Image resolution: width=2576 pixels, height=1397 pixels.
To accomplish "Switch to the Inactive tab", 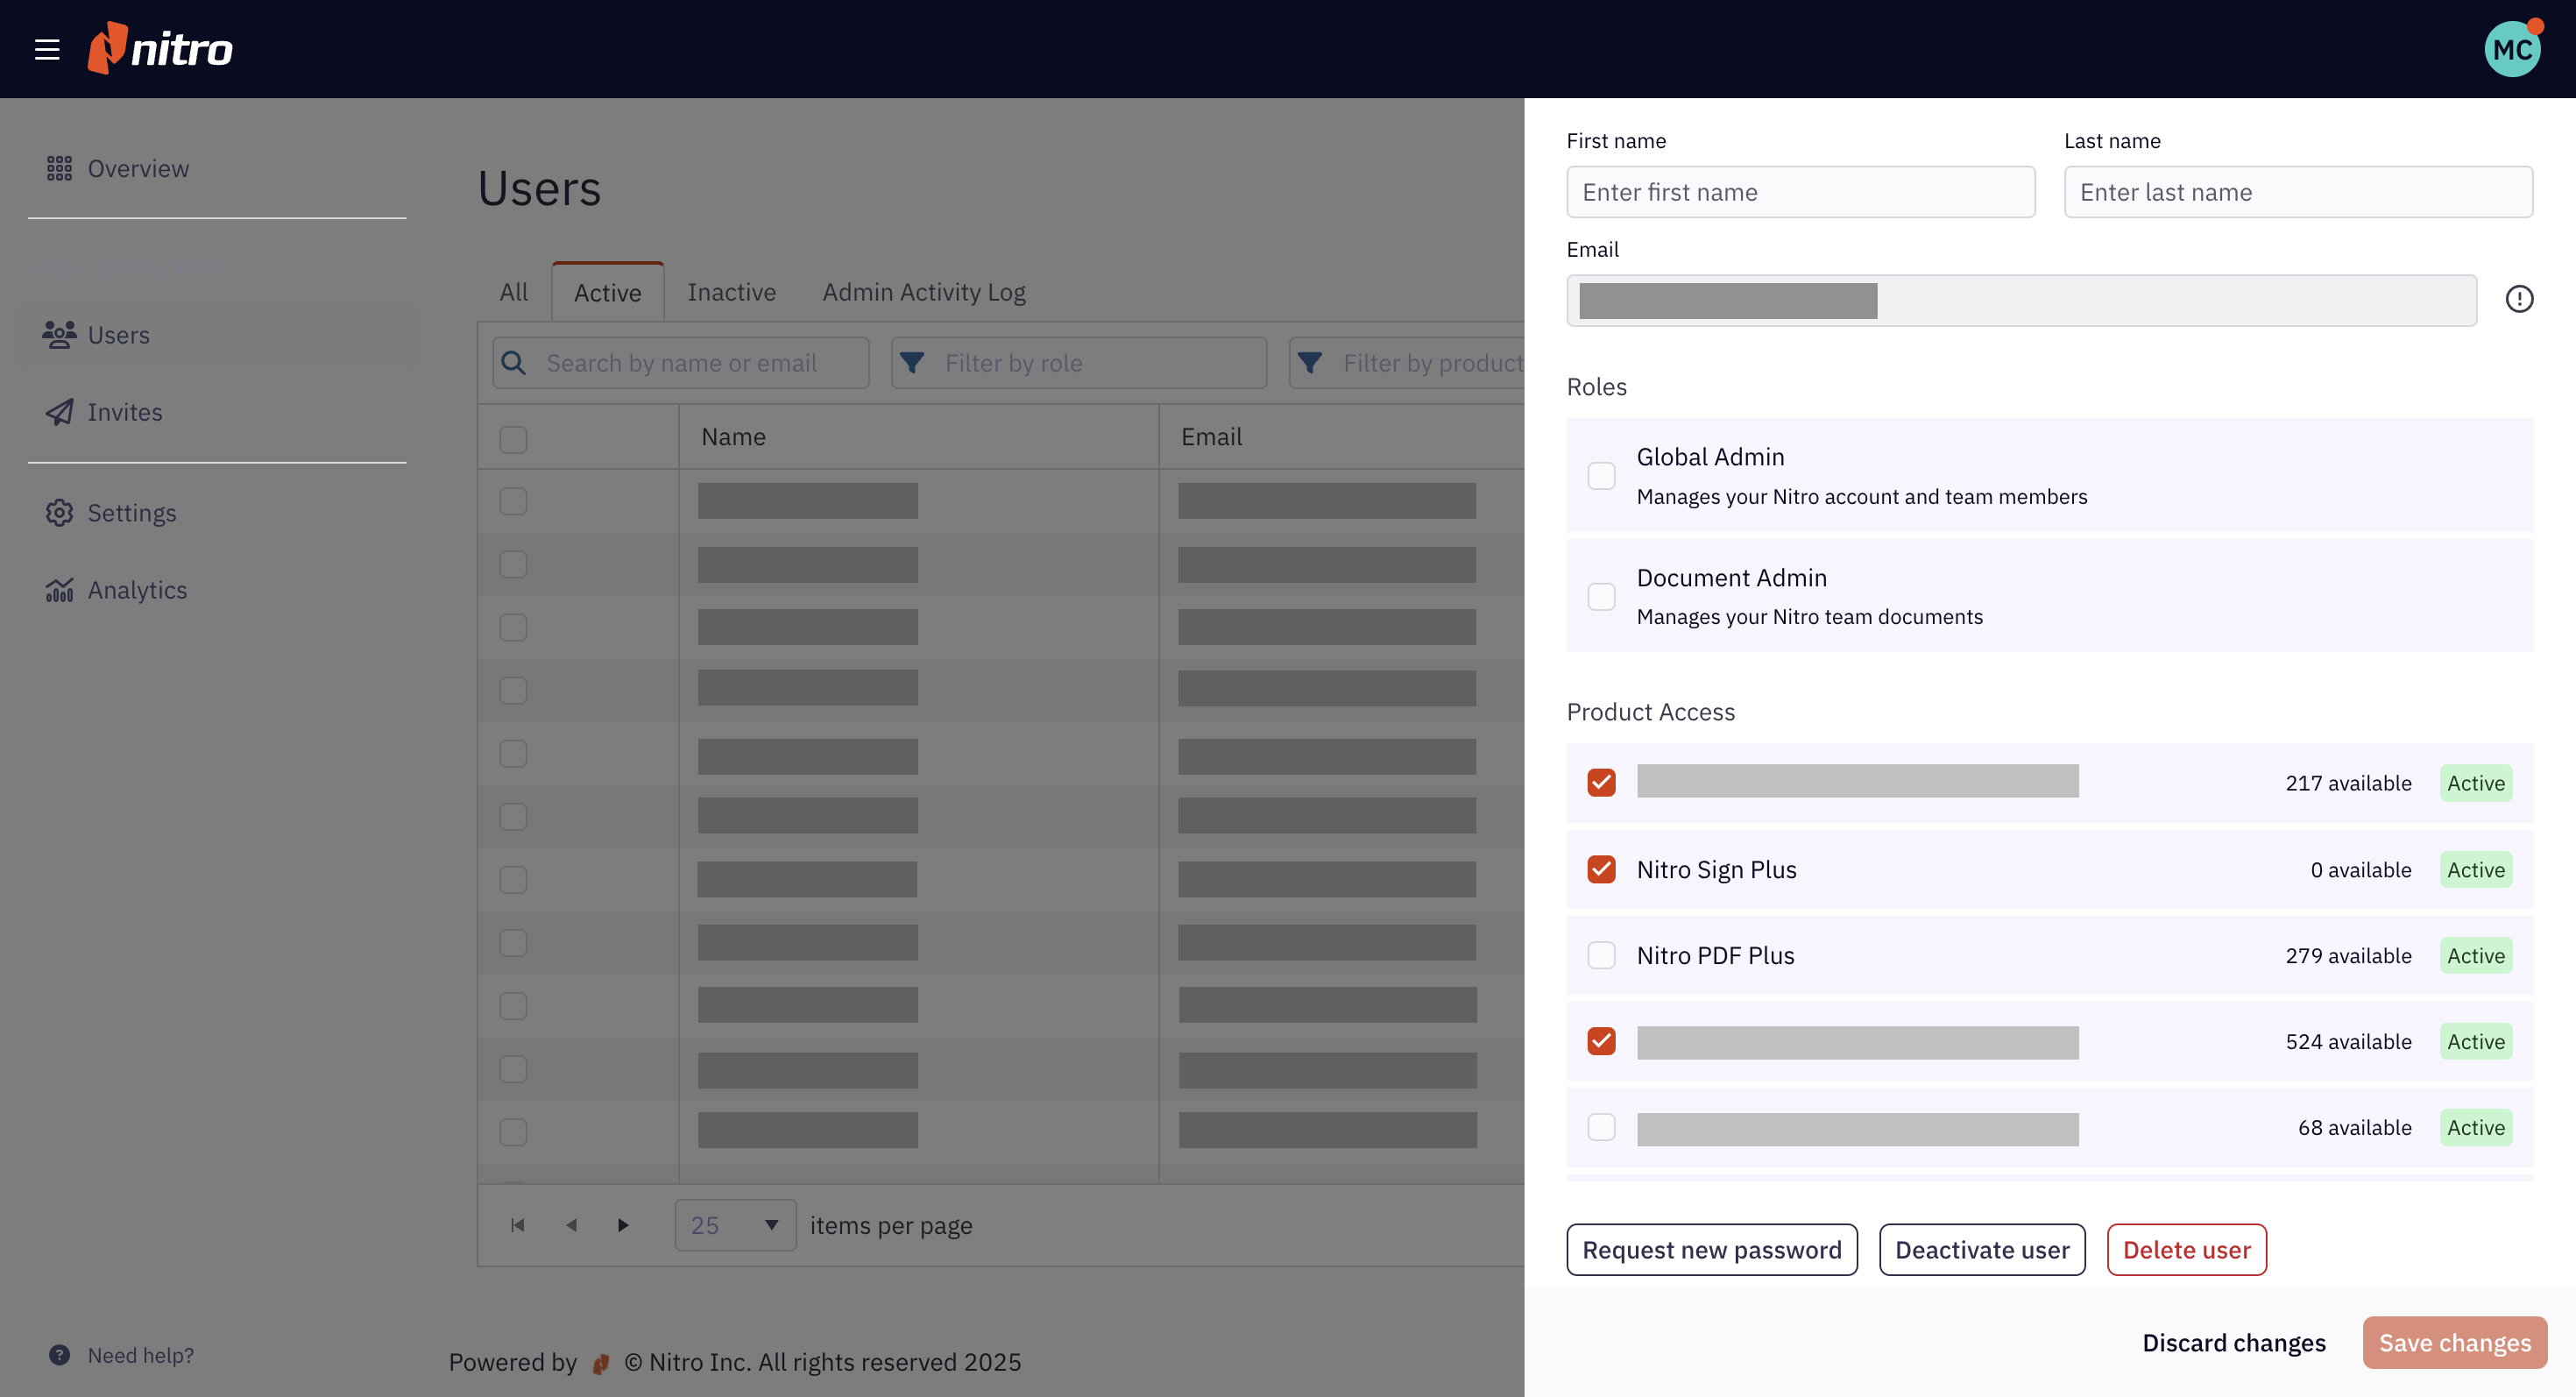I will [731, 292].
